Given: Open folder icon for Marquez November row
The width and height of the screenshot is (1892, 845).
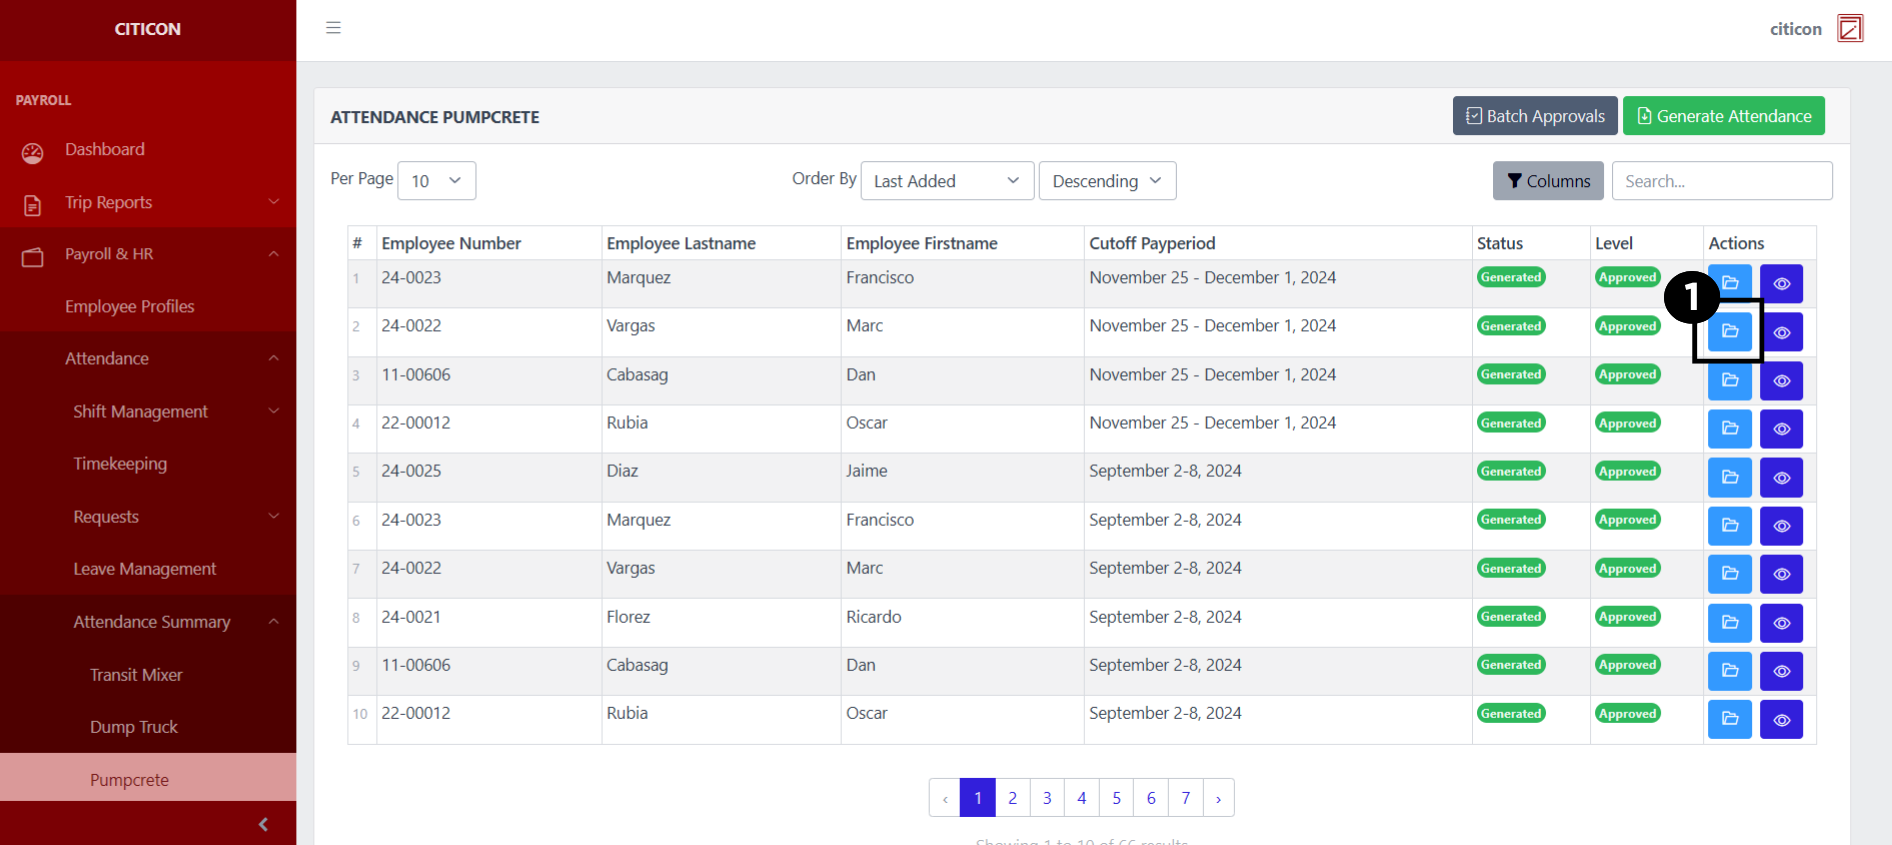Looking at the screenshot, I should 1729,284.
